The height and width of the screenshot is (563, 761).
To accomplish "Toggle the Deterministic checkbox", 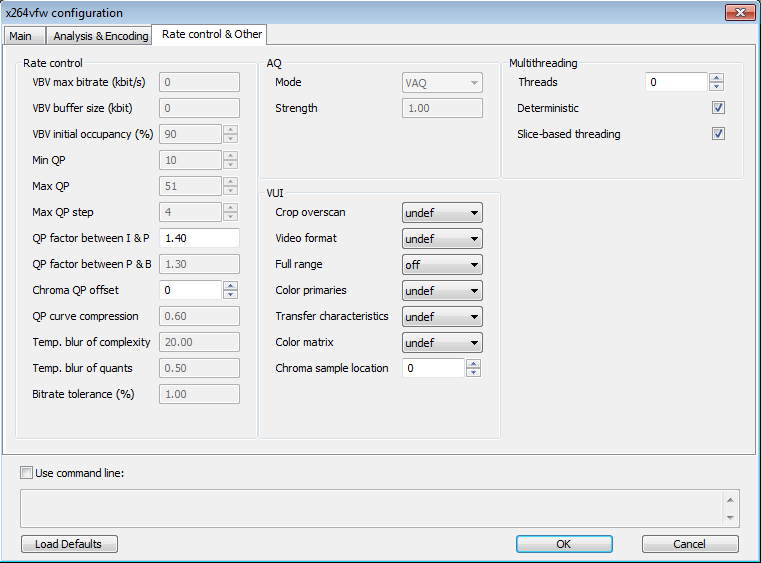I will 718,108.
